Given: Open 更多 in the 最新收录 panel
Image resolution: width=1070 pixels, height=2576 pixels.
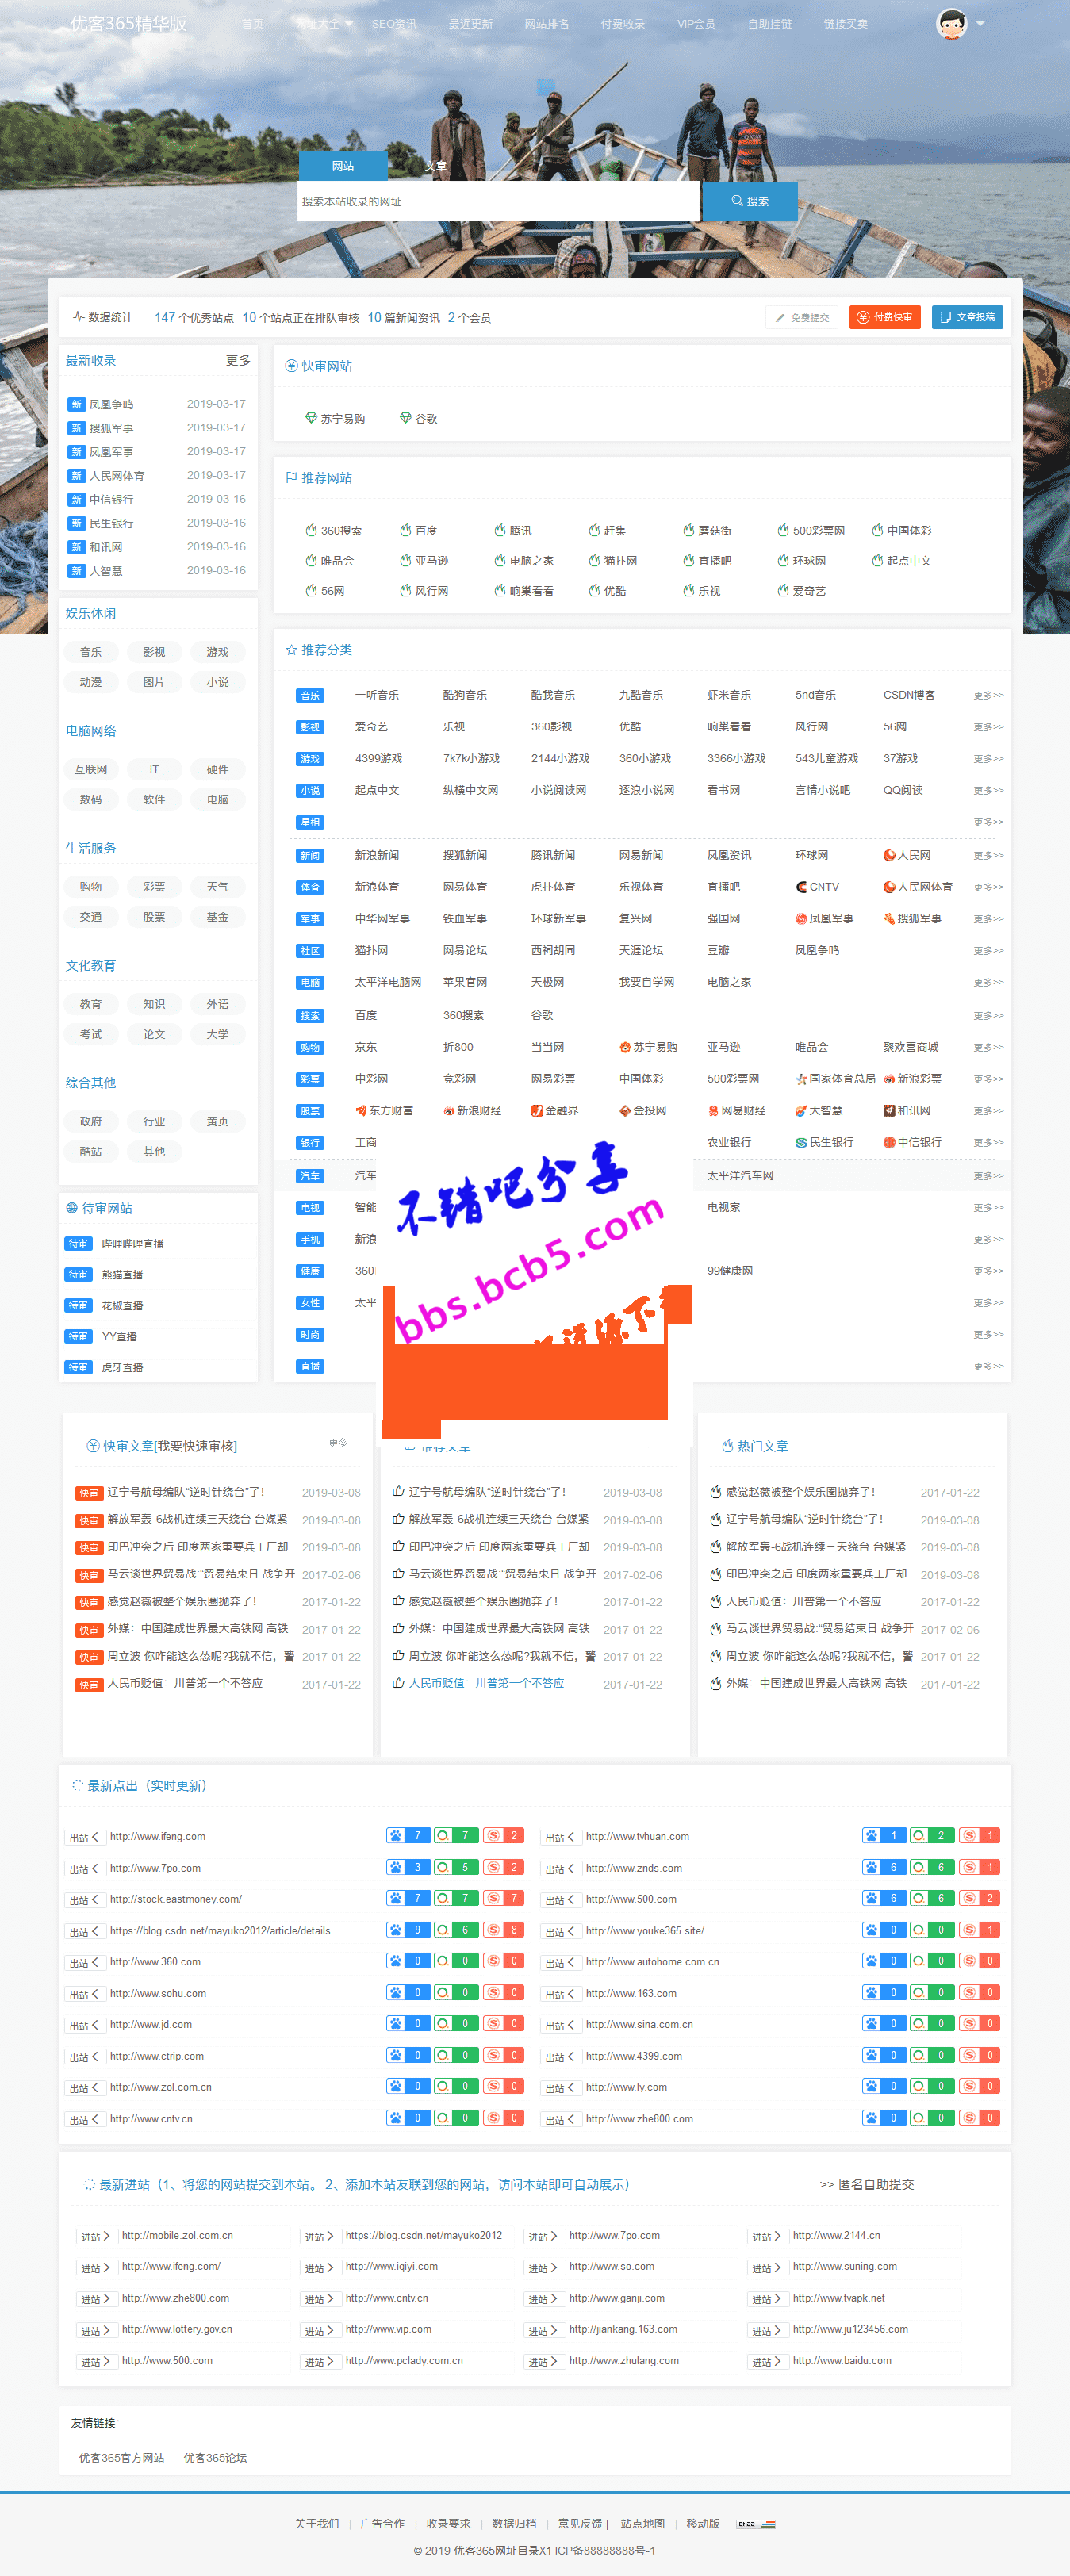Looking at the screenshot, I should (x=238, y=360).
